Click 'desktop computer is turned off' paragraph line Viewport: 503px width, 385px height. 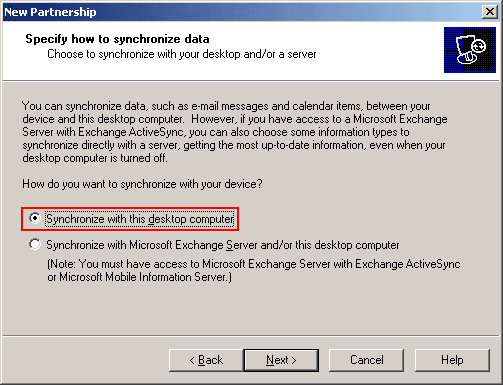click(x=95, y=158)
